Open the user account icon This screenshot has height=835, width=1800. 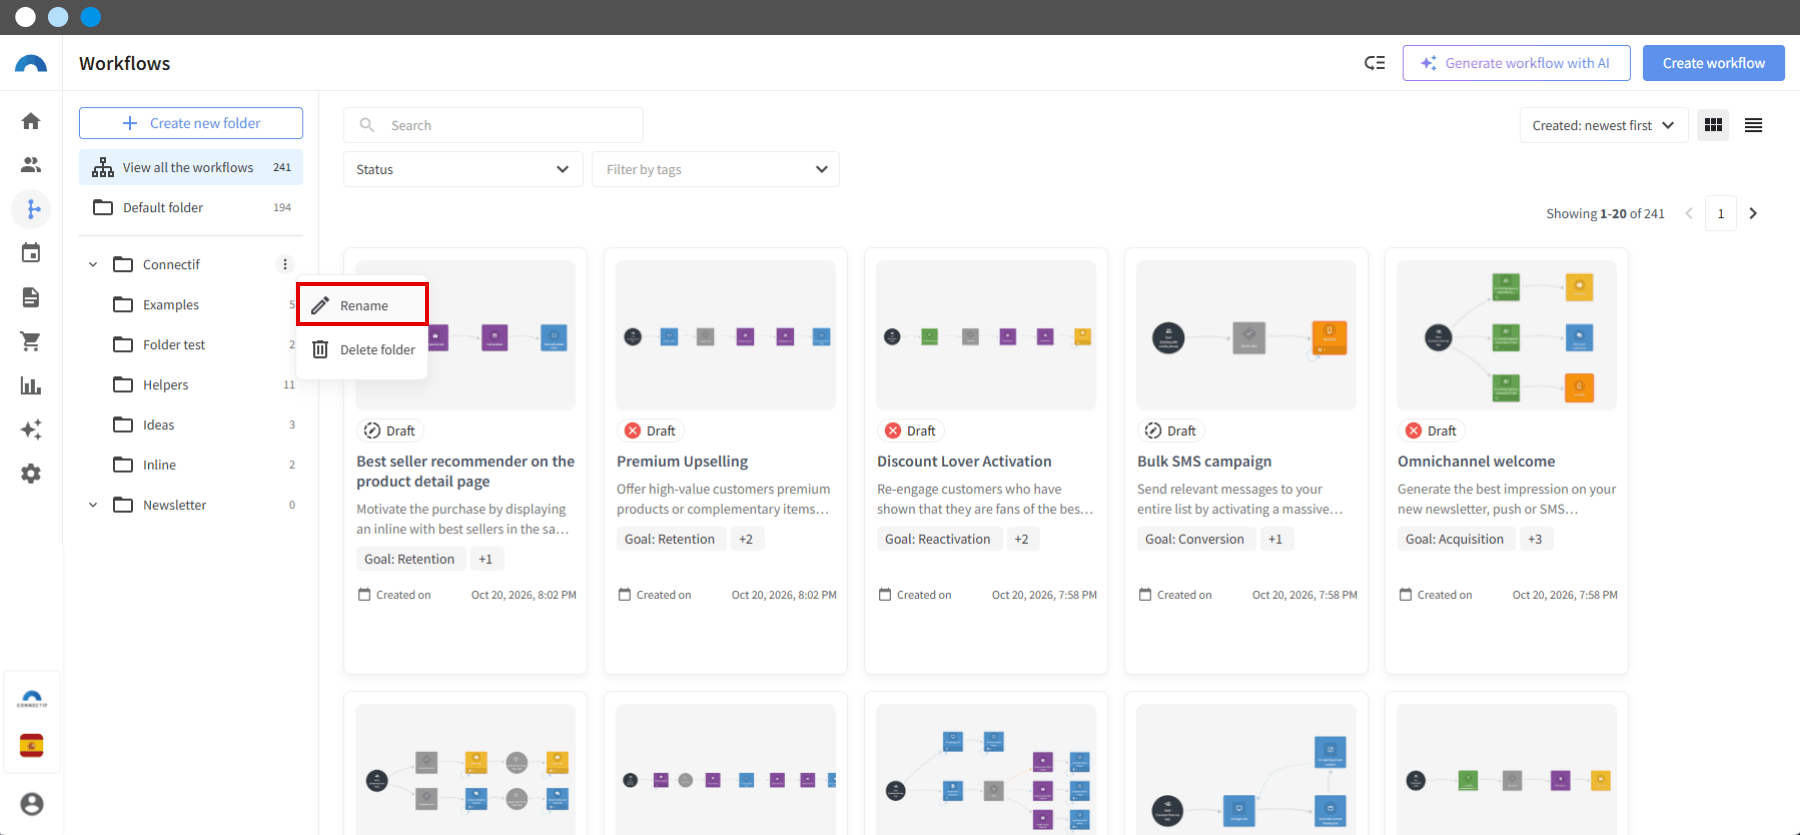pos(32,804)
